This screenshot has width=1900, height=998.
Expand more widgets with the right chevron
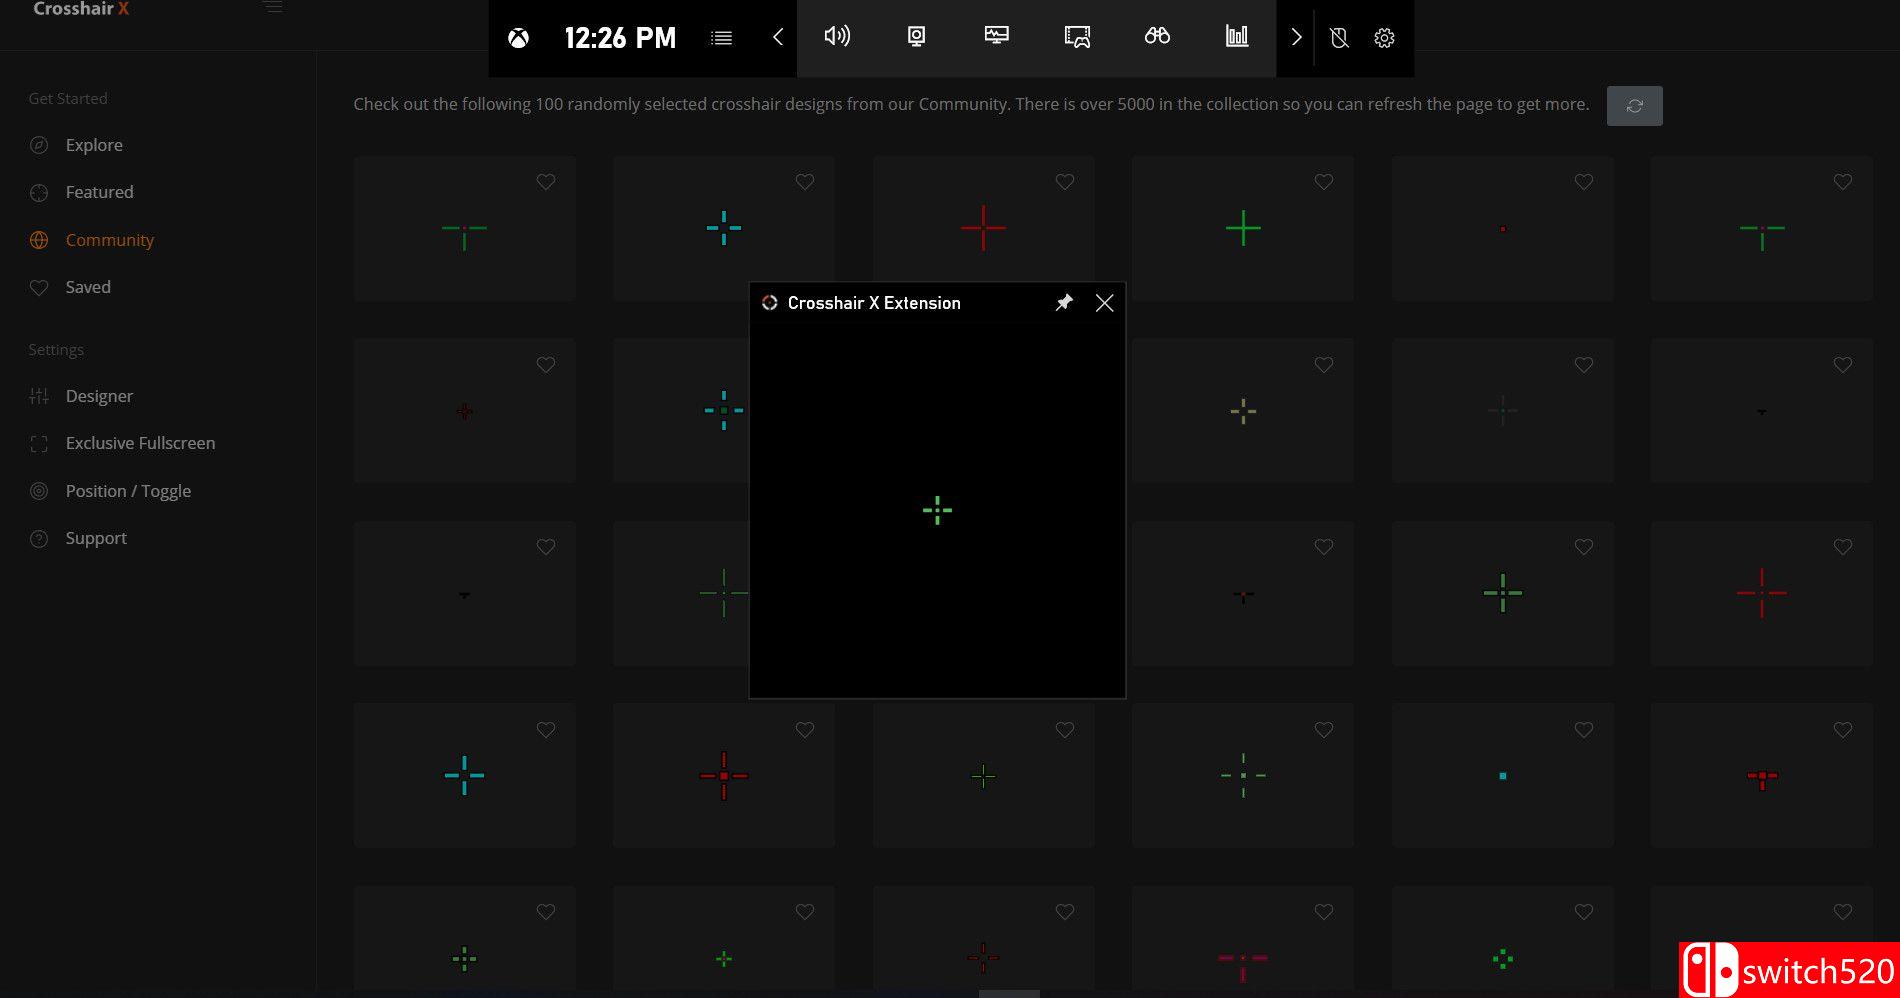1296,37
